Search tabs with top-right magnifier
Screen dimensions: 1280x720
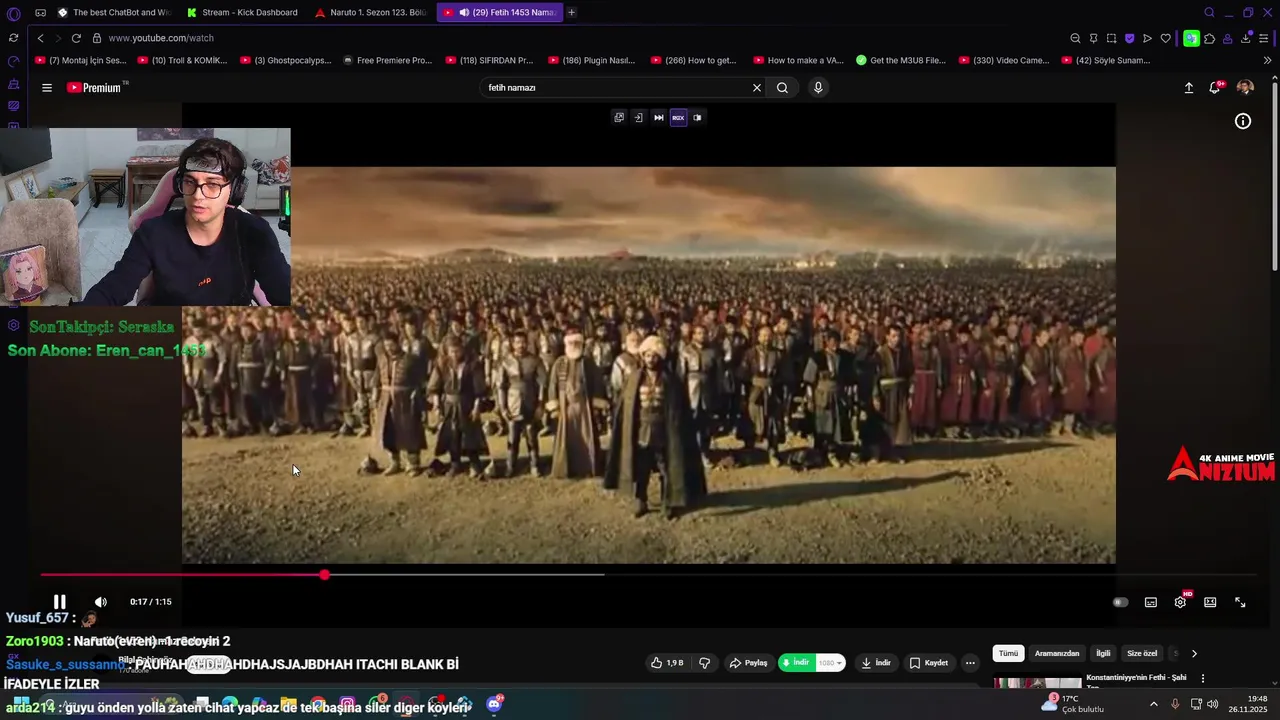click(1209, 12)
